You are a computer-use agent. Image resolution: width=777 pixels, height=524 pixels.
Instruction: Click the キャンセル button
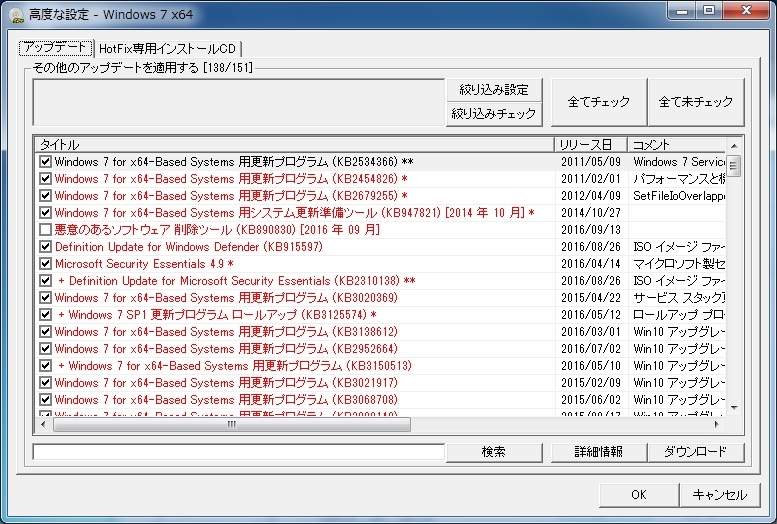[x=720, y=495]
